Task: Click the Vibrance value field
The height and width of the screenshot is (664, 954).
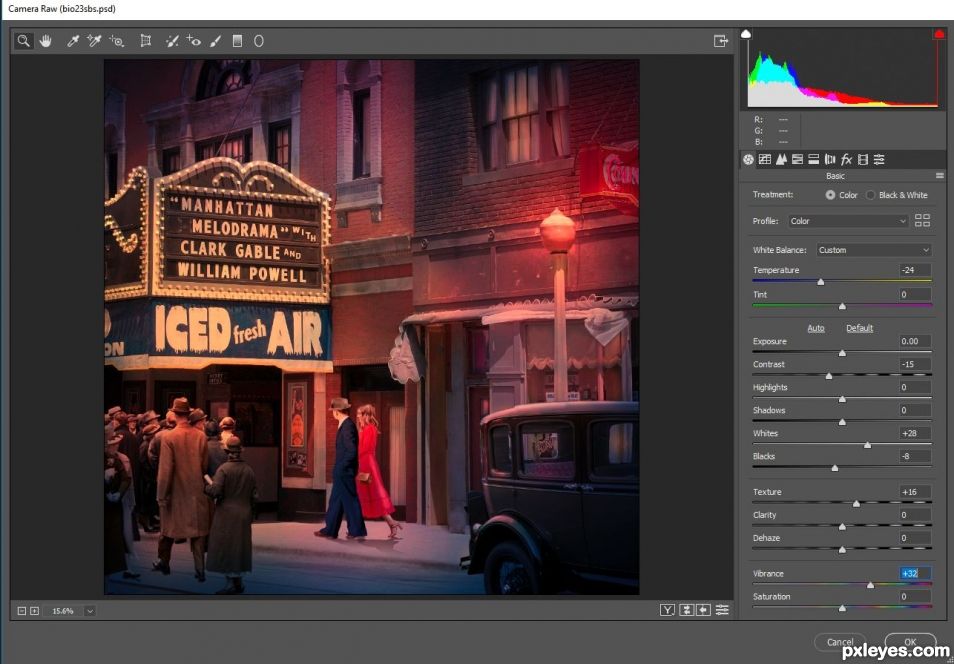Action: tap(915, 573)
